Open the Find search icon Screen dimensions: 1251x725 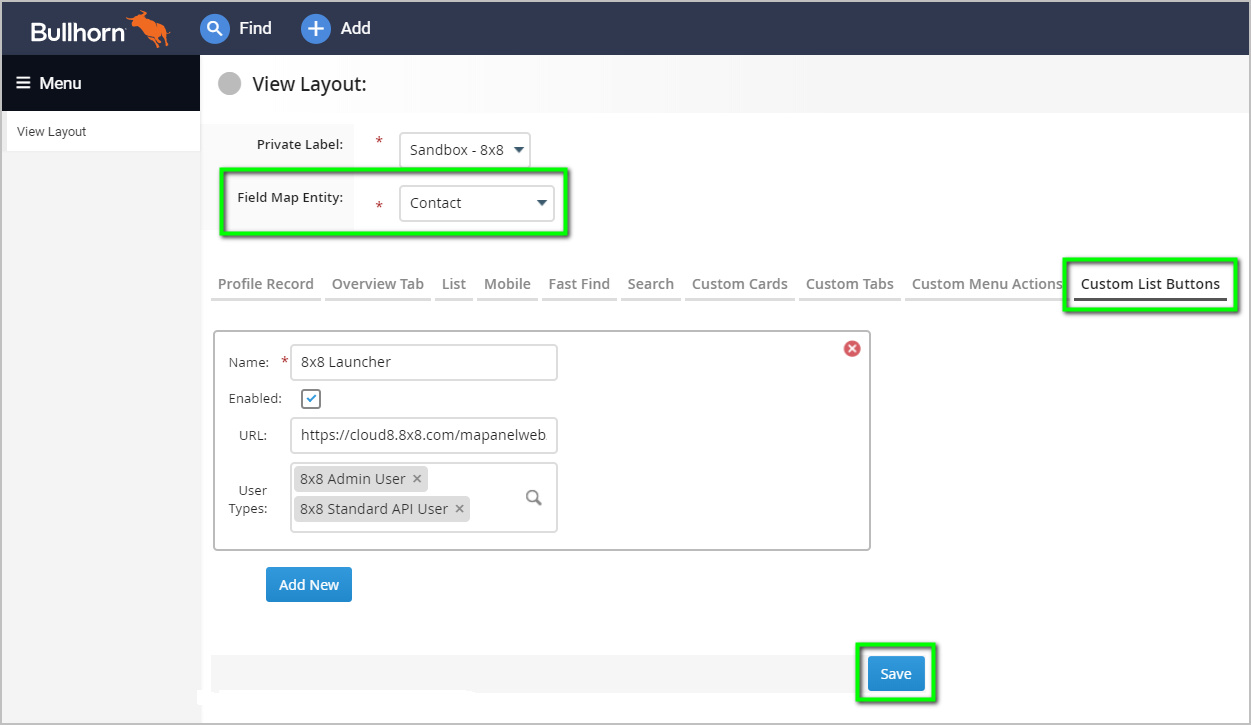tap(215, 29)
